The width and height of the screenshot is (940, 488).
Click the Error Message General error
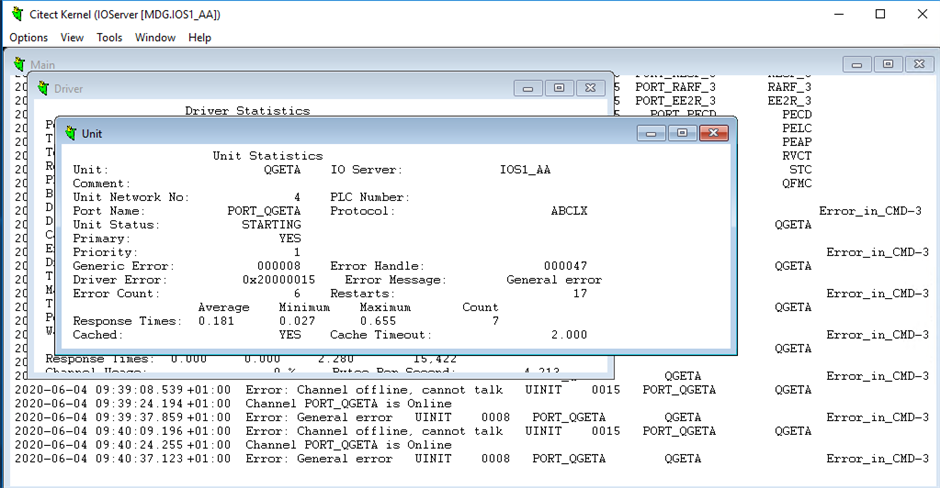(x=554, y=280)
